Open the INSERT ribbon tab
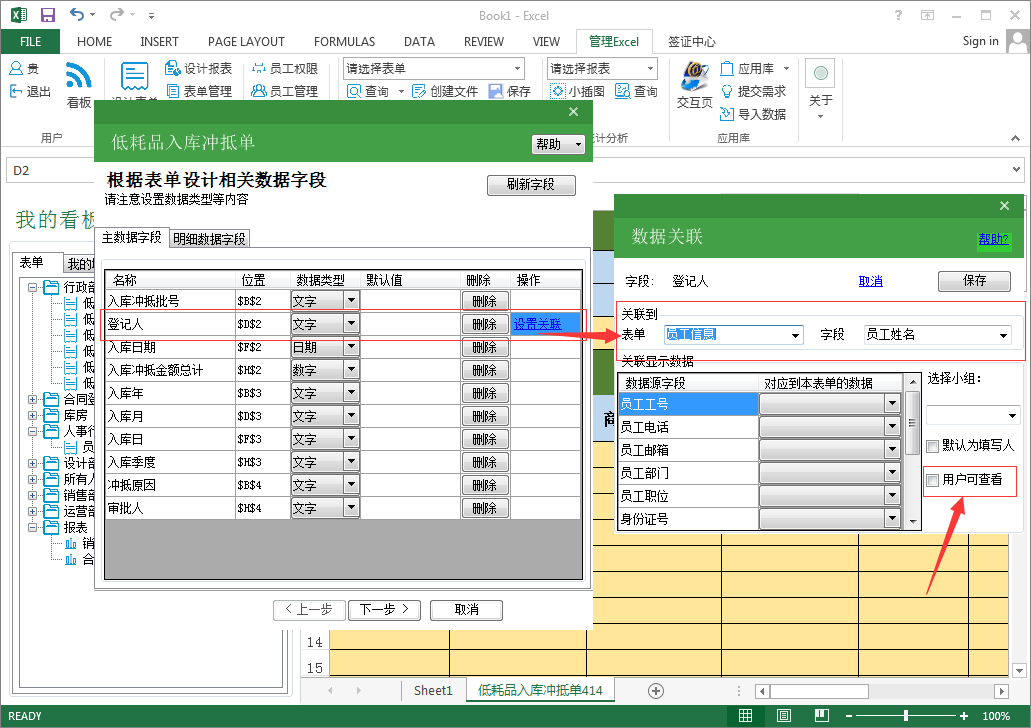1031x728 pixels. point(159,41)
